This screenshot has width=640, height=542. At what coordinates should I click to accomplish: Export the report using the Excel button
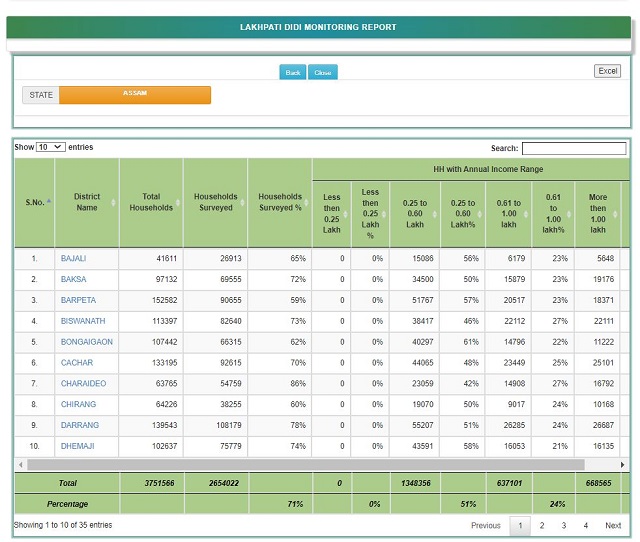coord(607,71)
